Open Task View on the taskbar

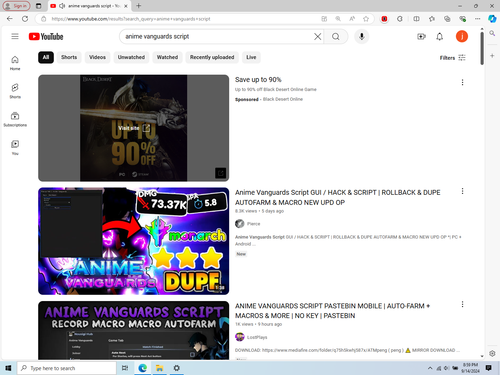(125, 368)
